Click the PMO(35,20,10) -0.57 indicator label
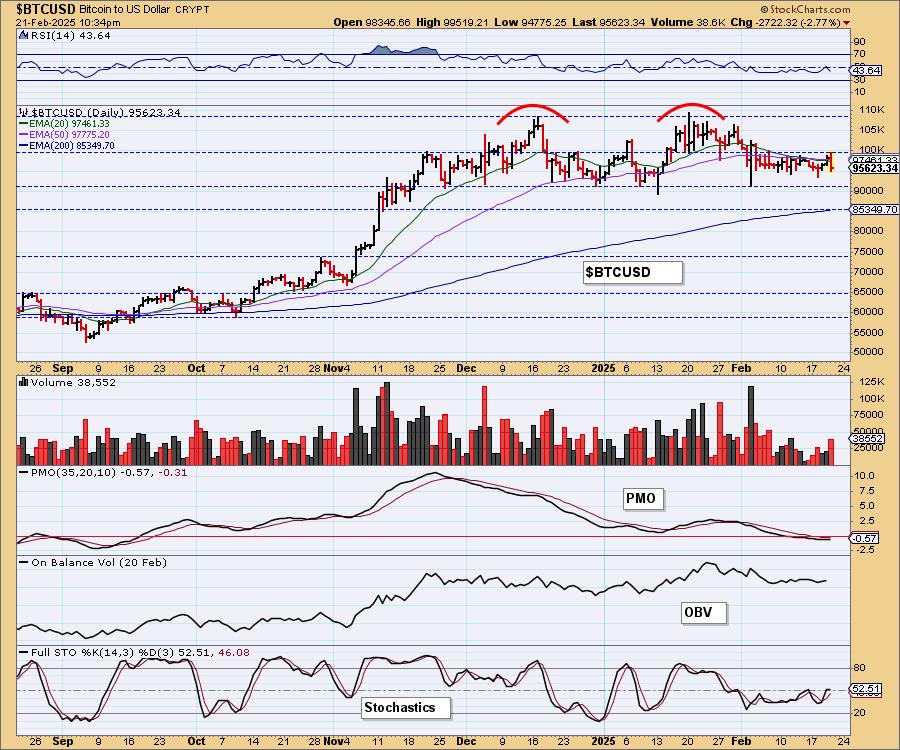The height and width of the screenshot is (750, 900). tap(91, 472)
